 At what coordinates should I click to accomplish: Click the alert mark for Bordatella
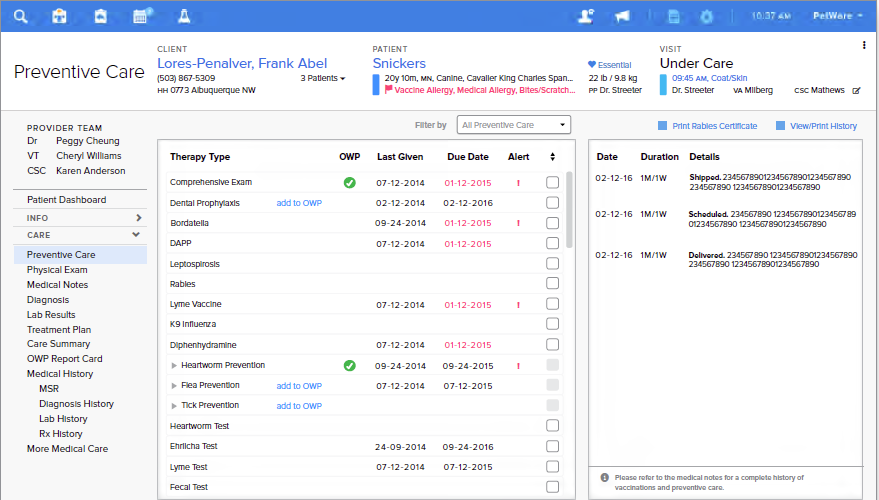519,223
